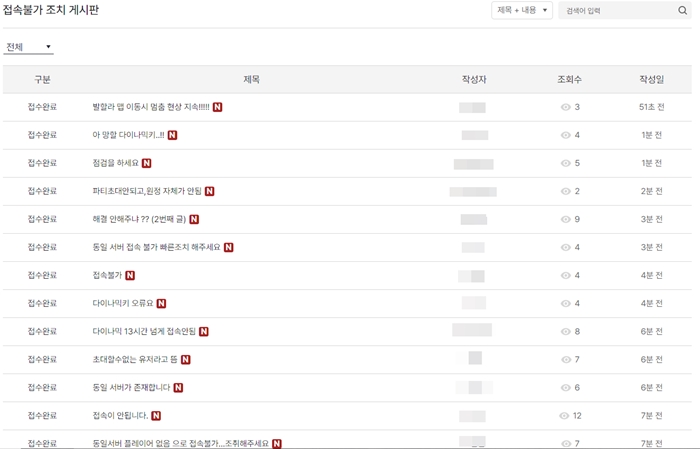Click the view-count eye icon in first row
The image size is (700, 449).
click(566, 107)
